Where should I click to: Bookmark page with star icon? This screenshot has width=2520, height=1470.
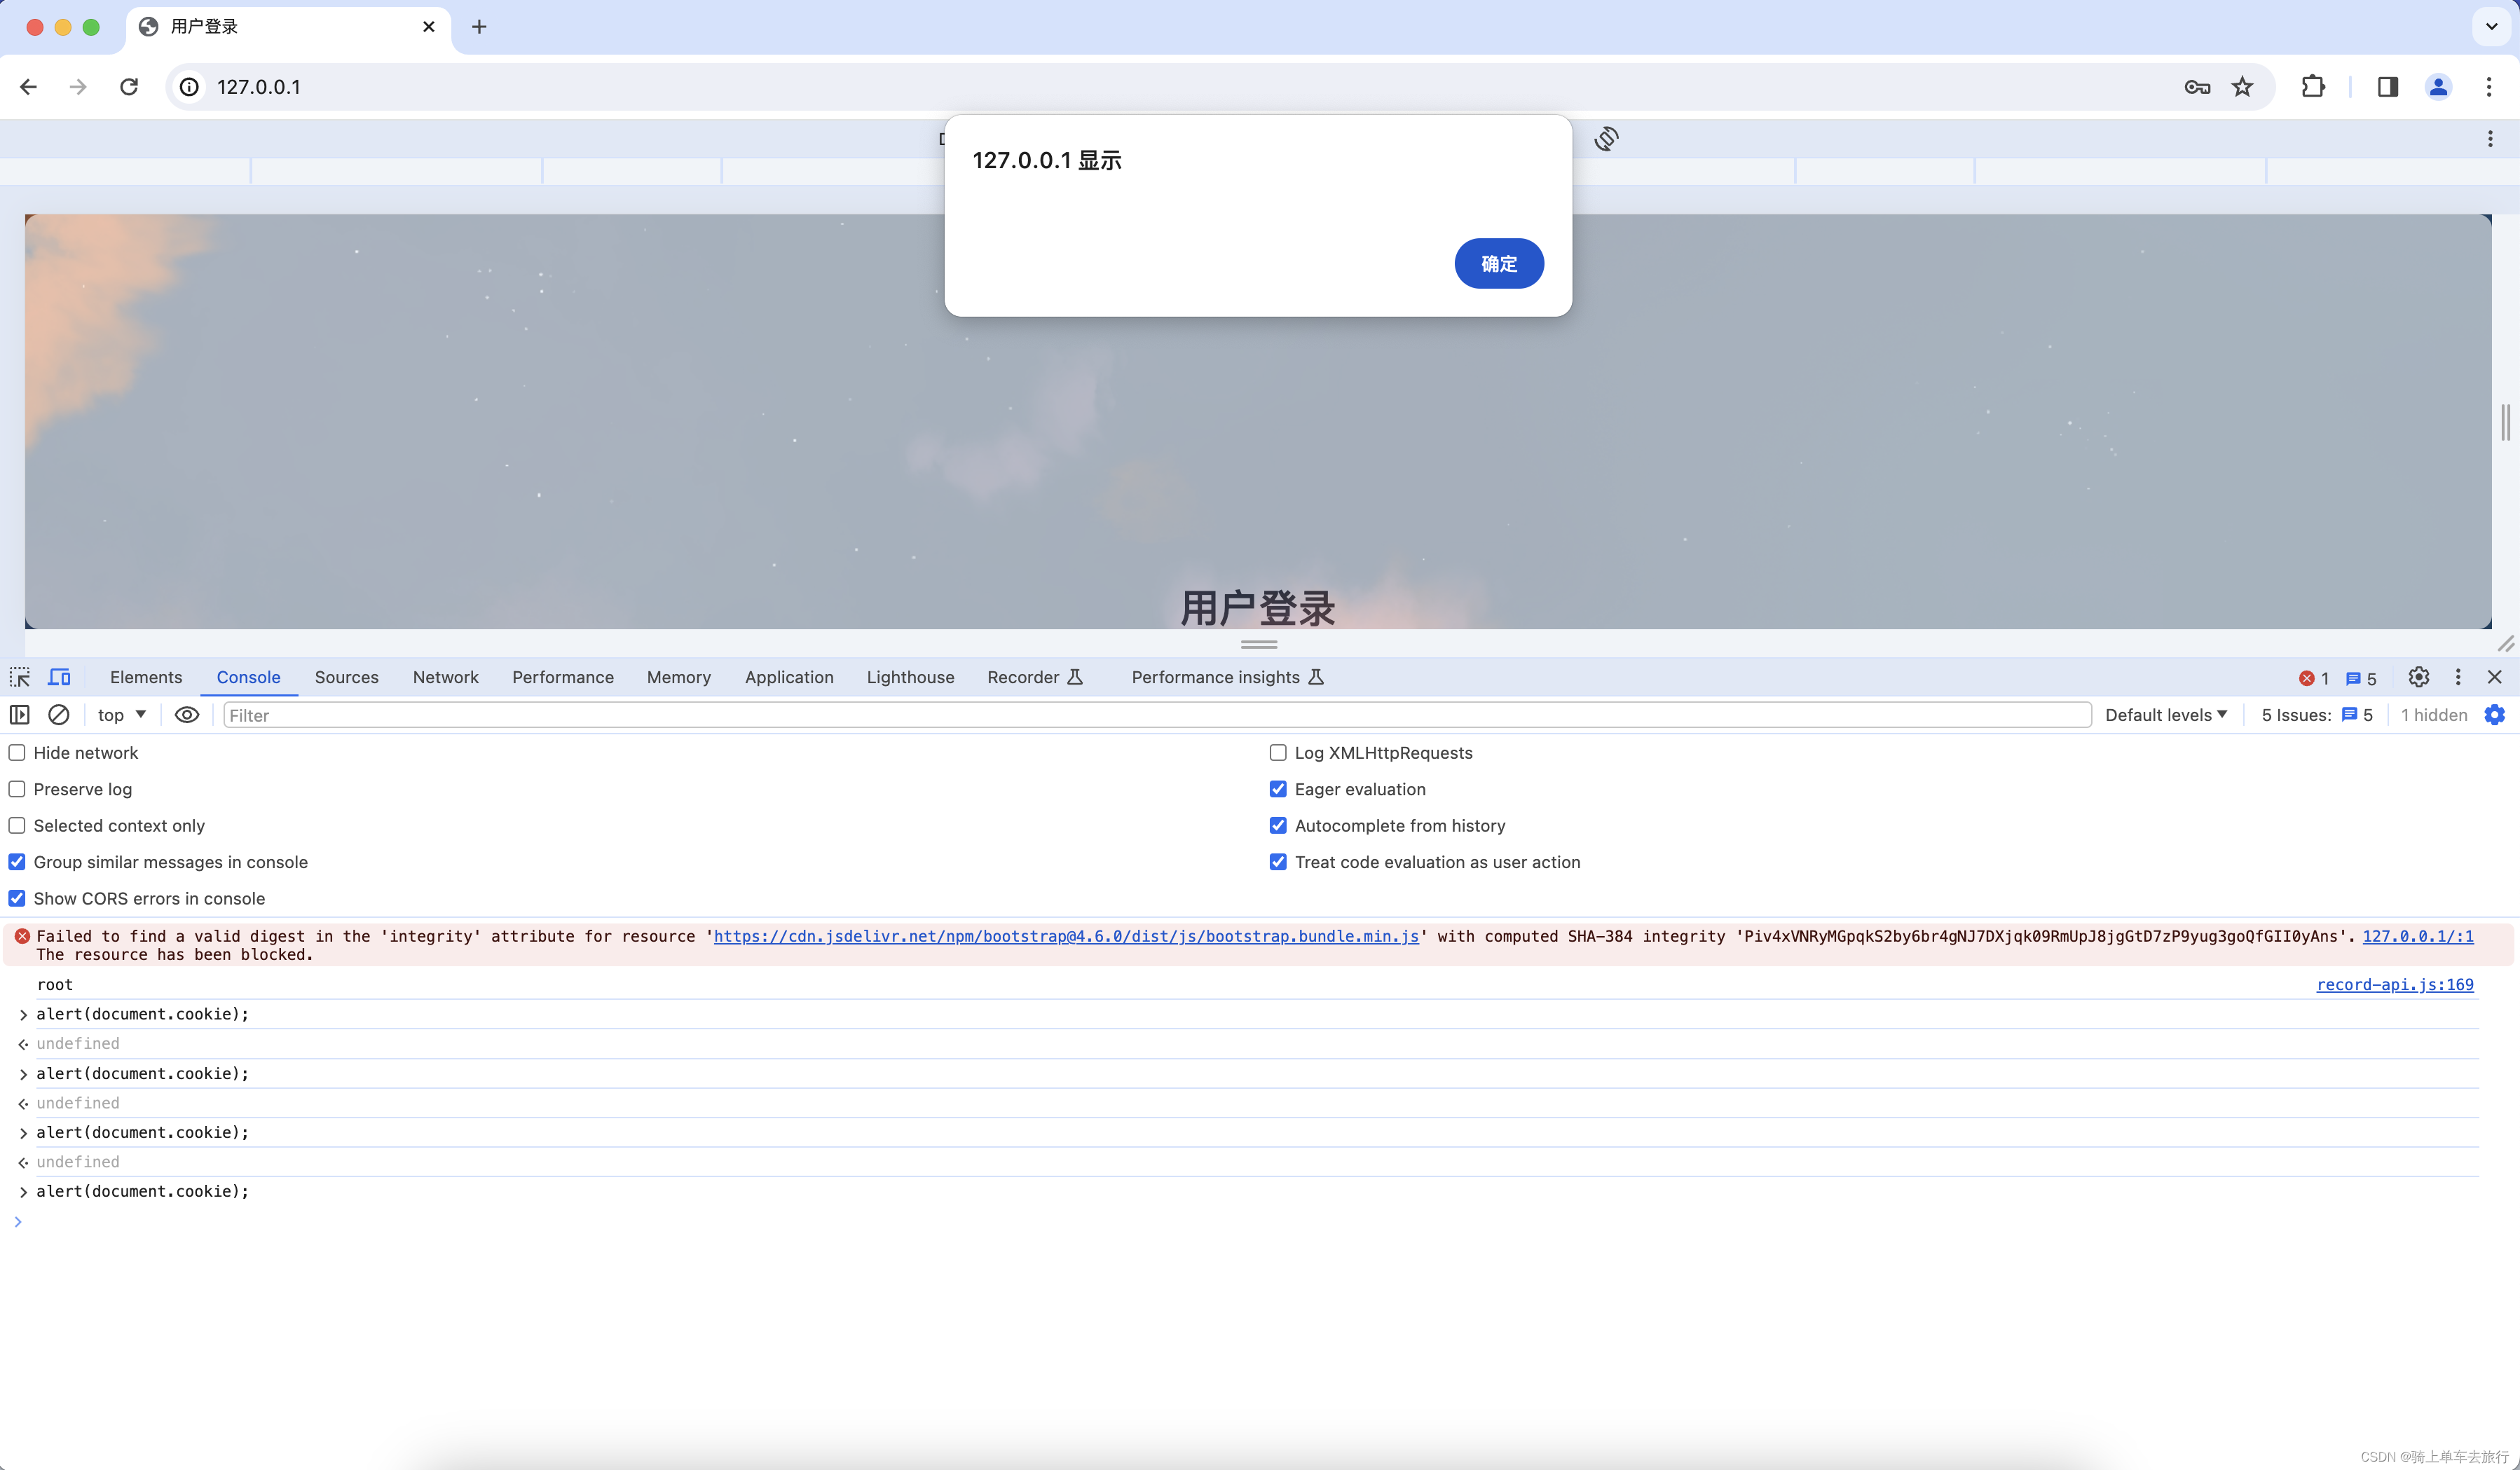click(x=2242, y=87)
